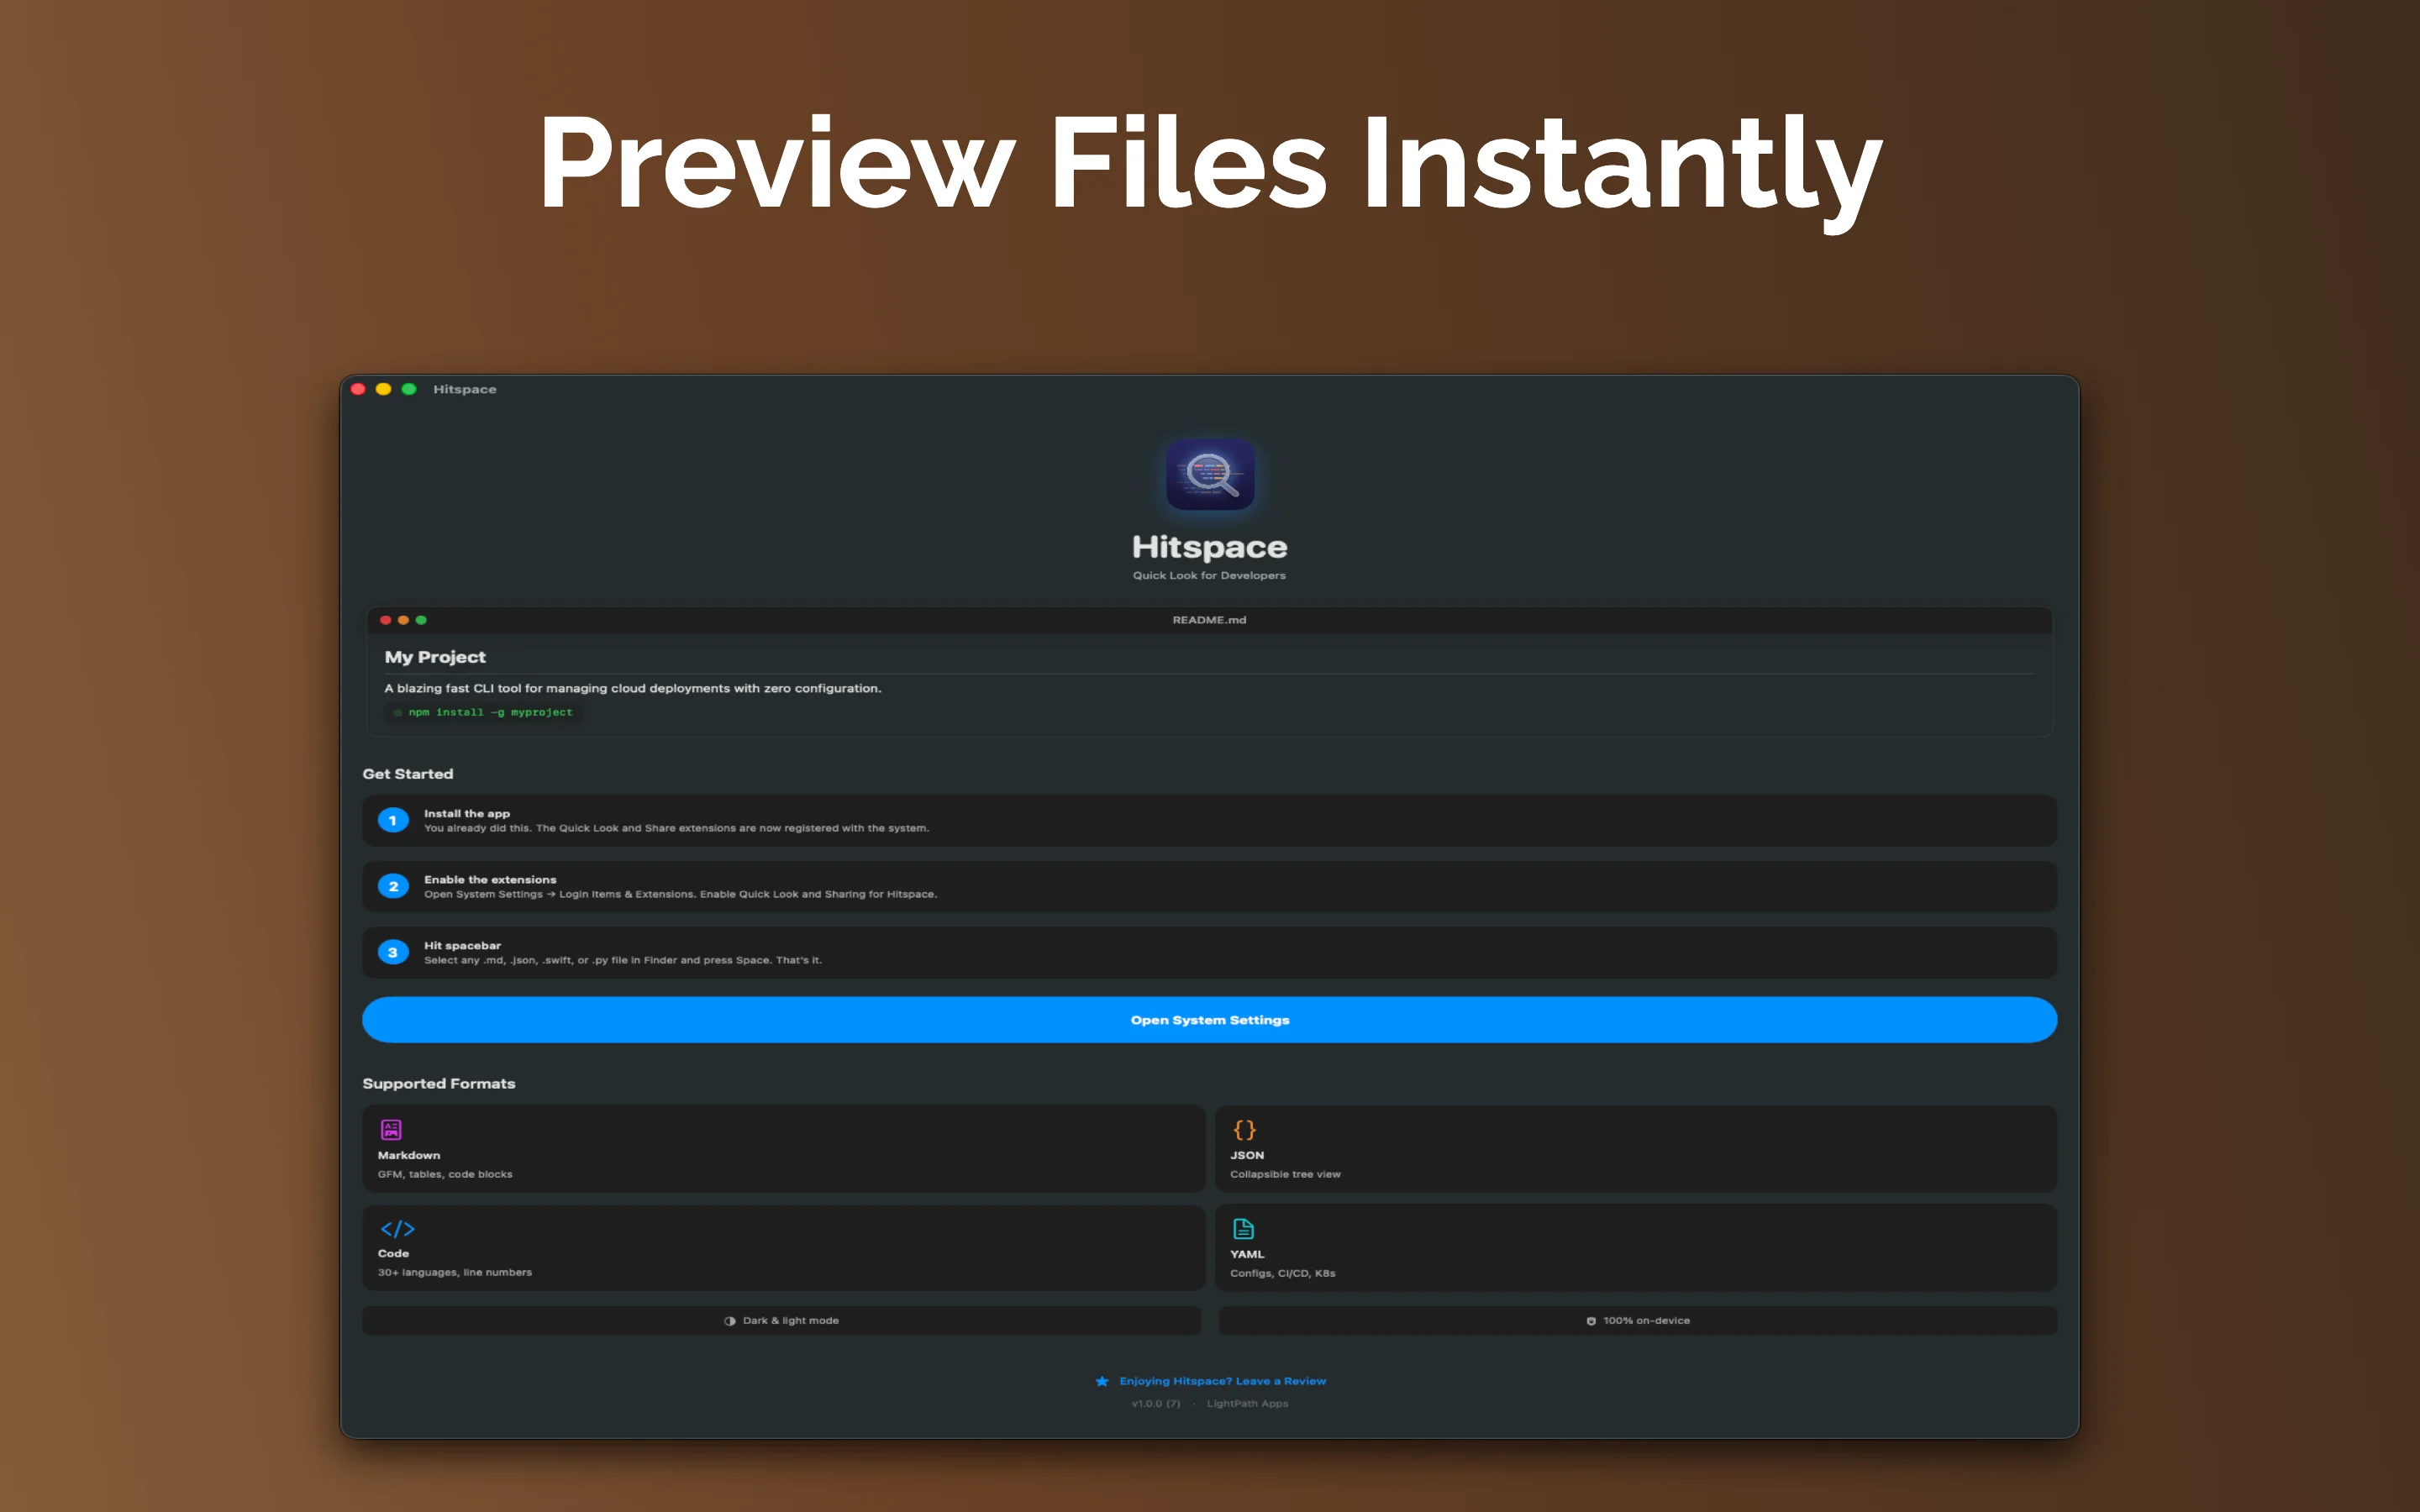Click the Markdown format card
The width and height of the screenshot is (2420, 1512).
pos(783,1148)
